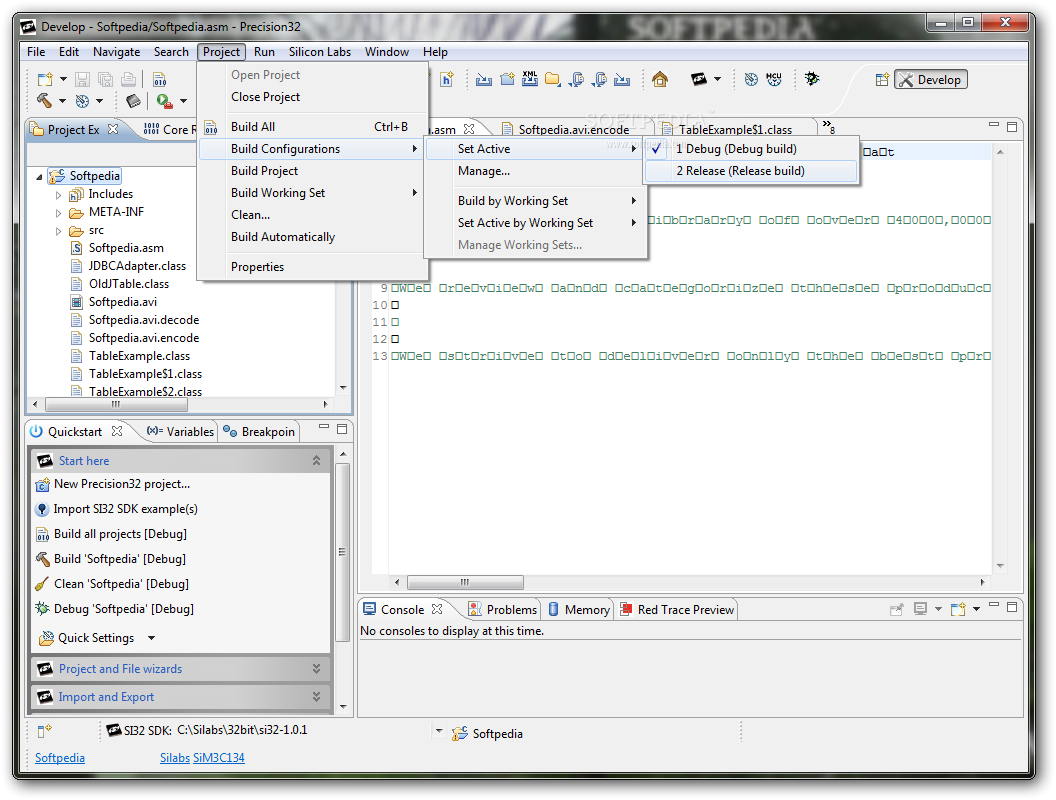Click the New wizard toolbar icon
The width and height of the screenshot is (1056, 800).
coord(45,79)
